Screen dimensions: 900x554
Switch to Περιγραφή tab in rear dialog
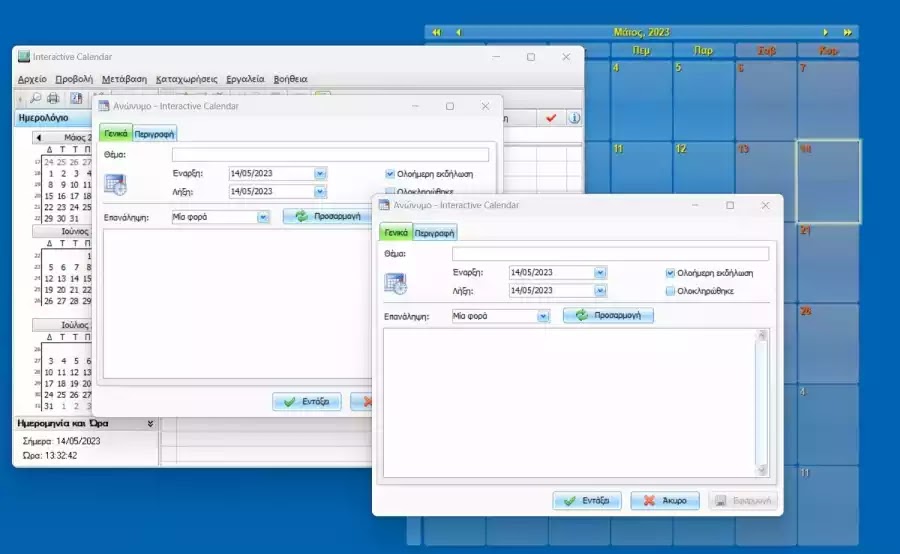pyautogui.click(x=154, y=134)
